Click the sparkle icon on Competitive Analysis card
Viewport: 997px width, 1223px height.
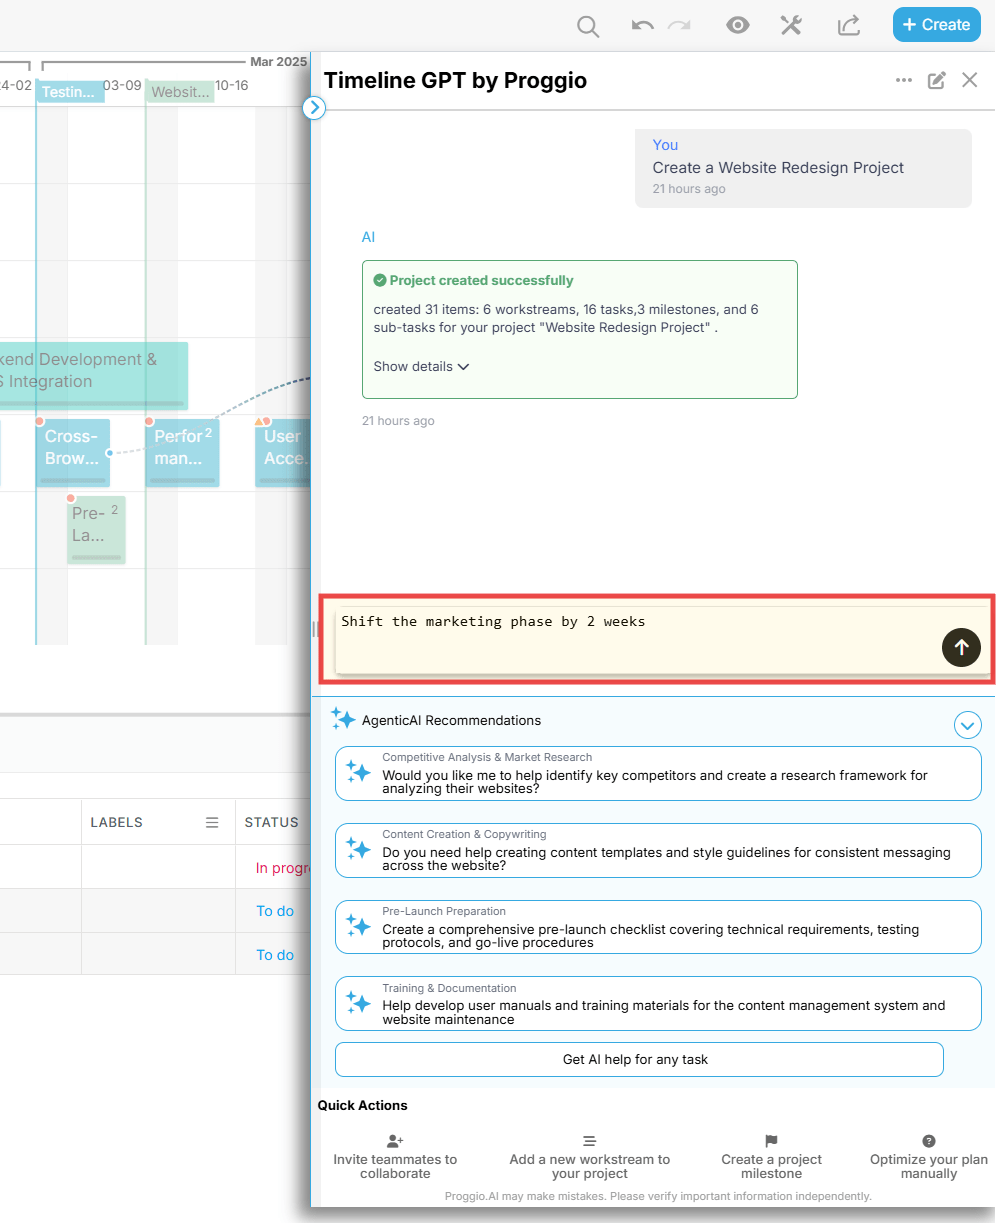[358, 772]
